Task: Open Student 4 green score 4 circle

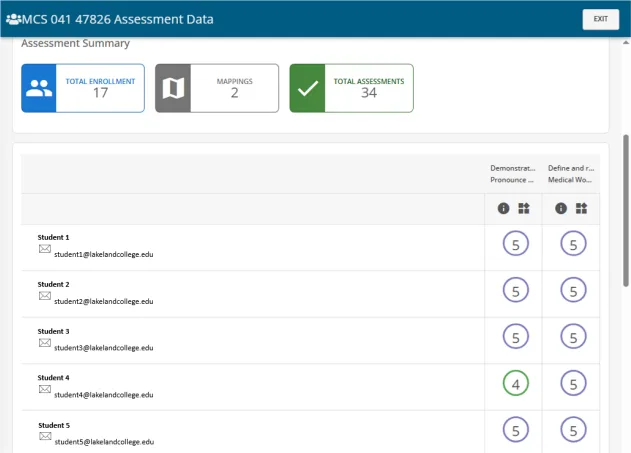Action: [x=516, y=383]
